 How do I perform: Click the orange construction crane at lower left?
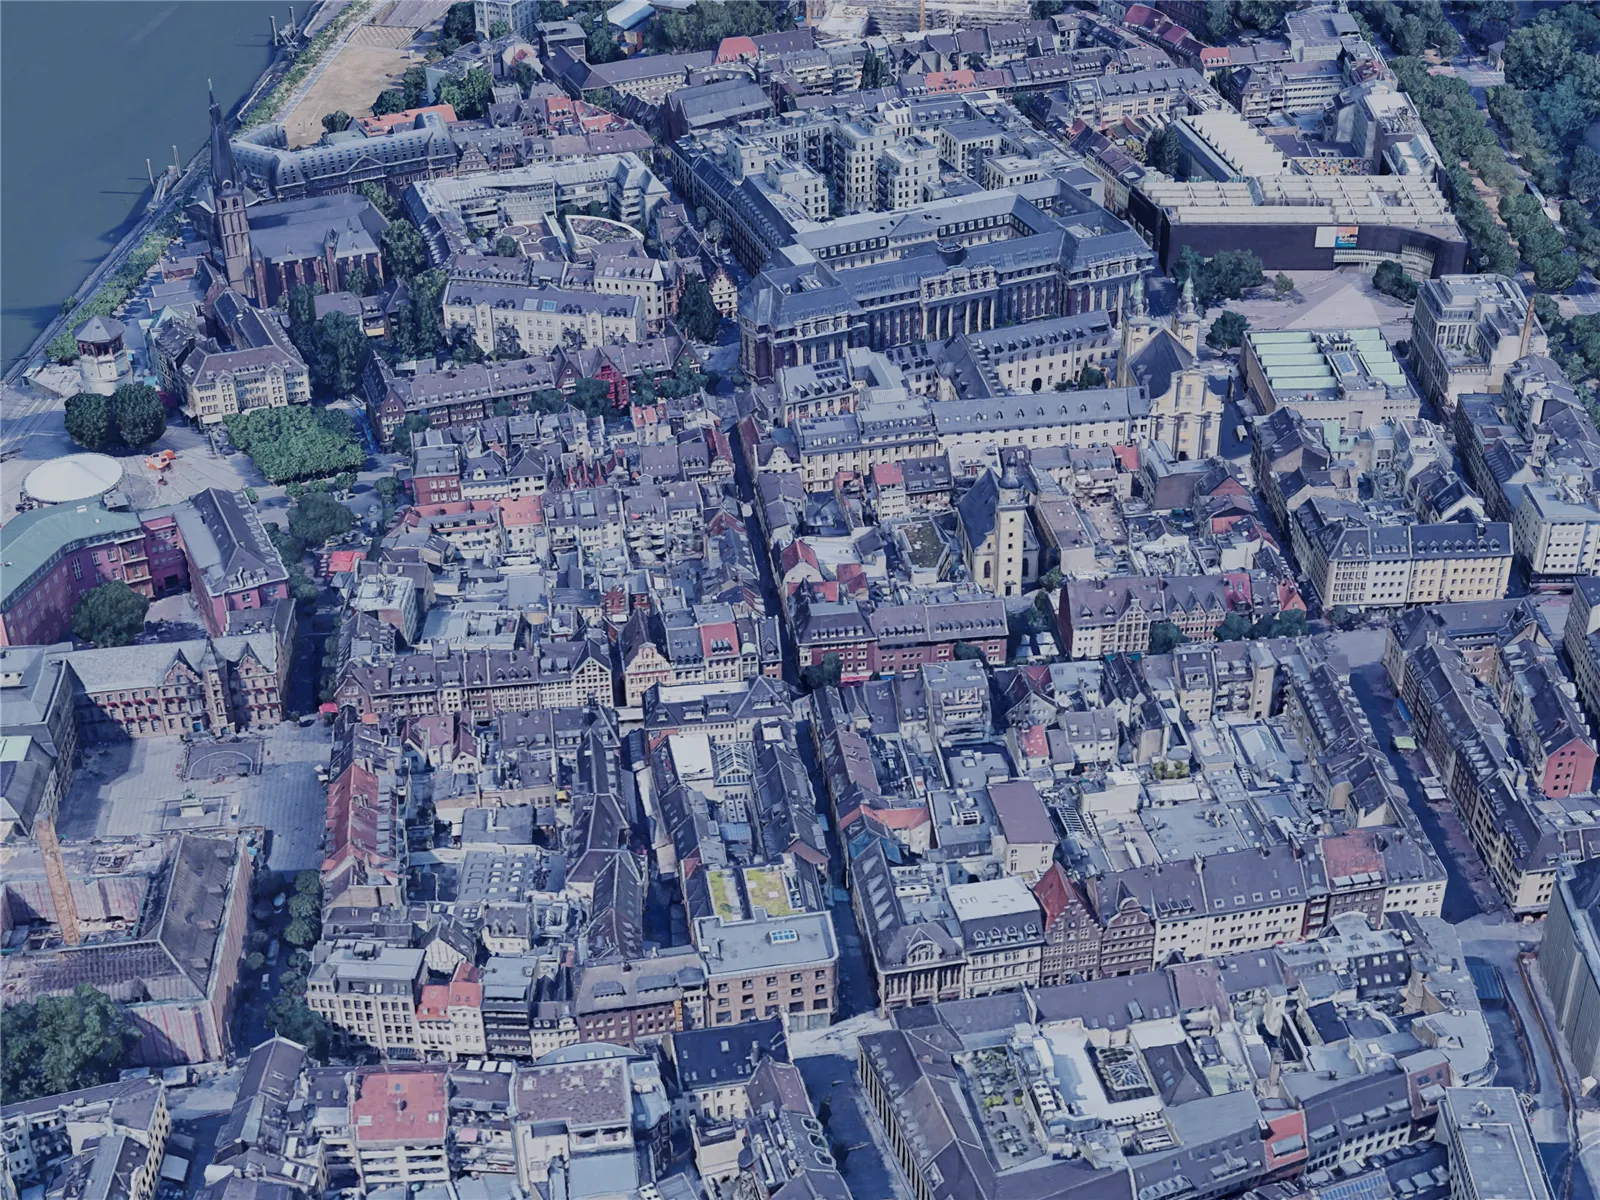coord(57,880)
